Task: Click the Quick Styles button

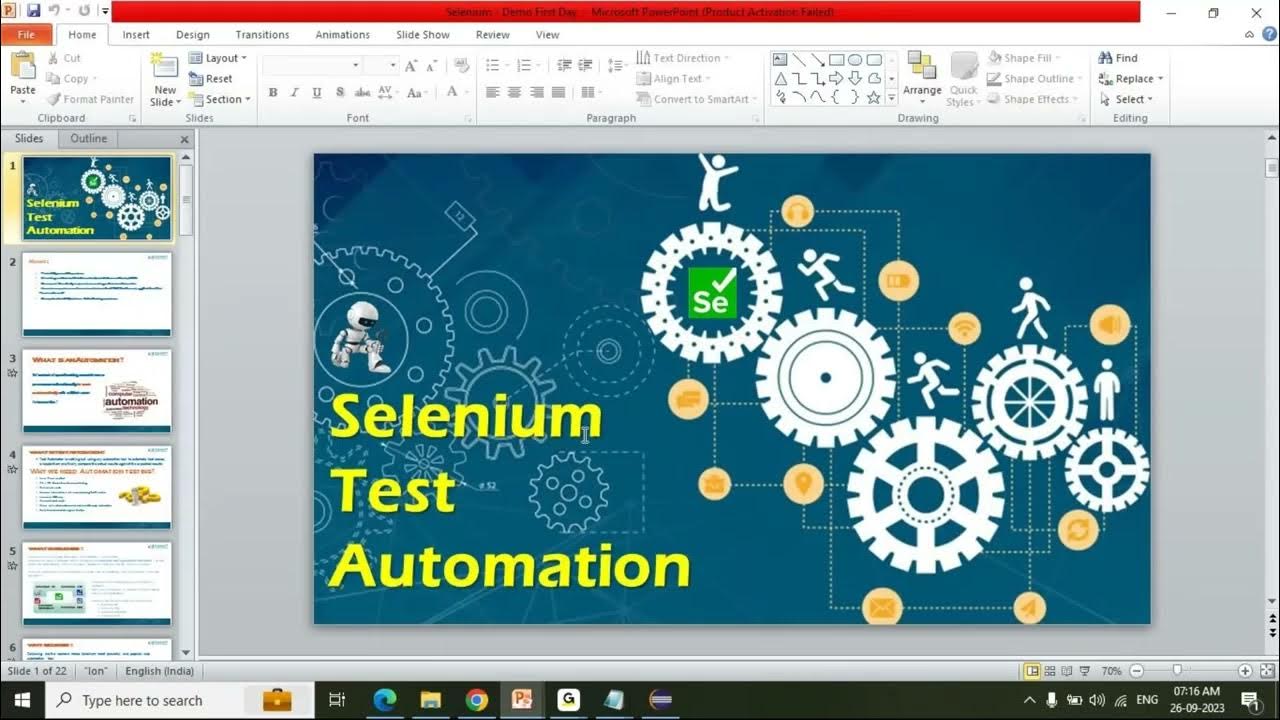Action: tap(964, 78)
